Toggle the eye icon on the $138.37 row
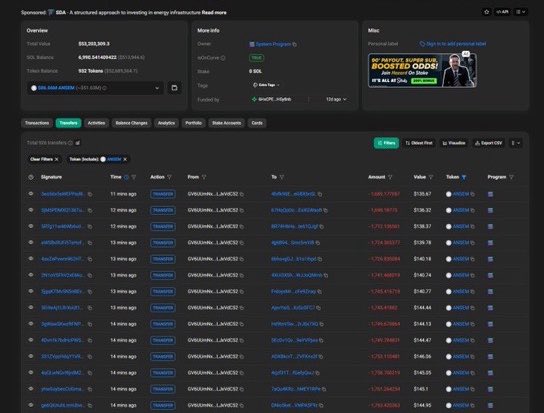This screenshot has height=413, width=544. 31,226
